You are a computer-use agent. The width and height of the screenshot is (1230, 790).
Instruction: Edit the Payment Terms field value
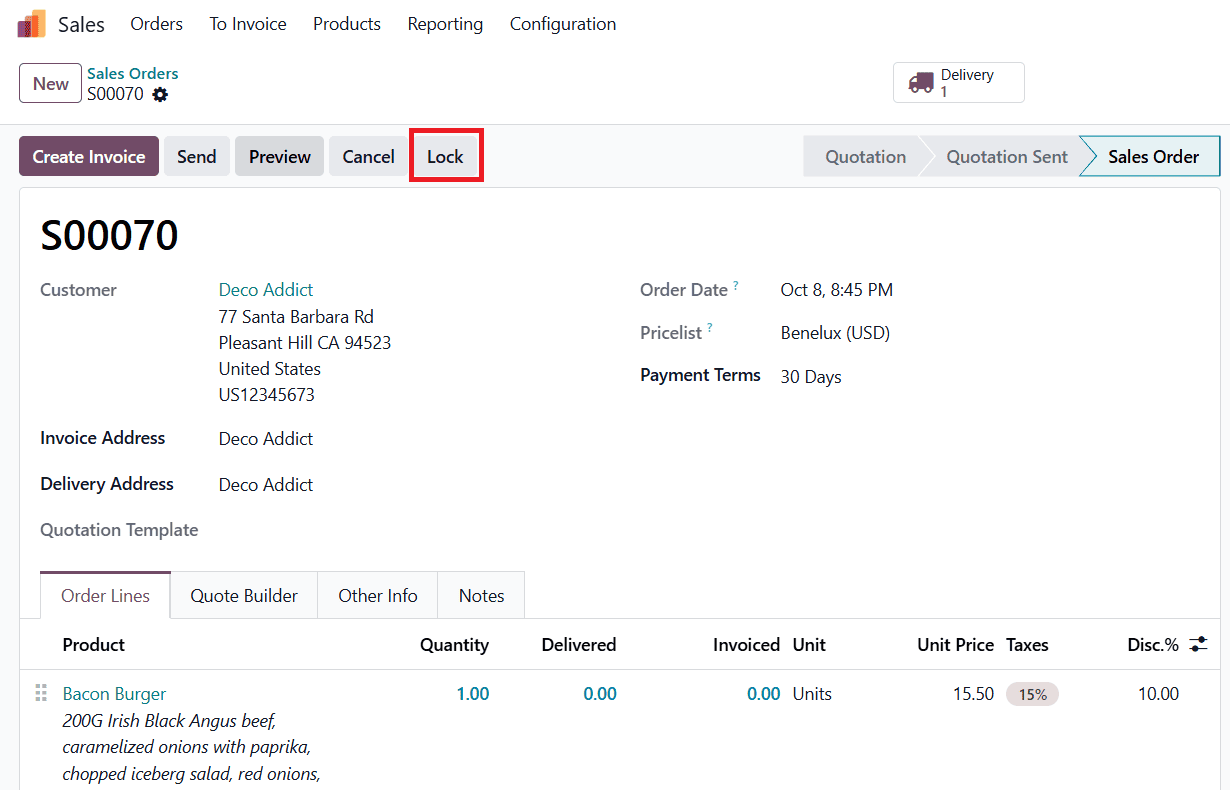coord(811,377)
